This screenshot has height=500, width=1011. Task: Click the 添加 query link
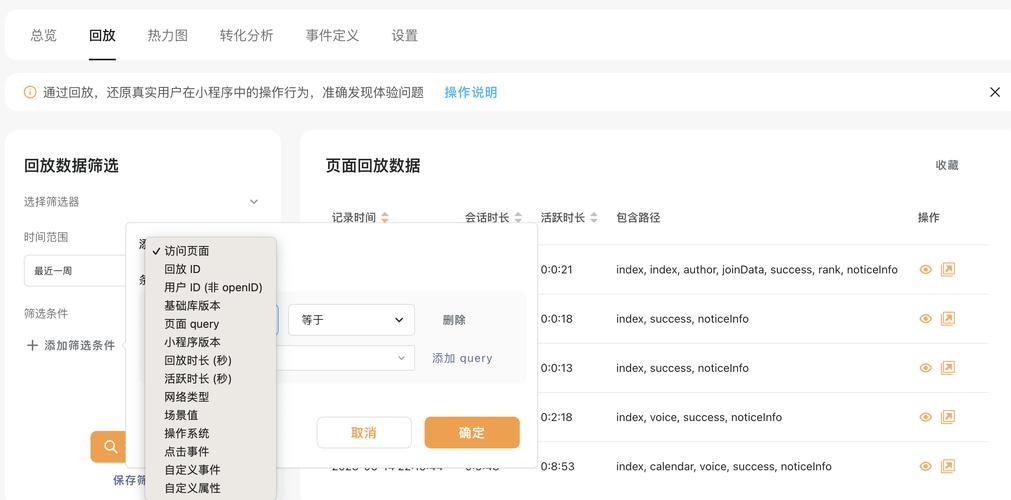[x=462, y=358]
